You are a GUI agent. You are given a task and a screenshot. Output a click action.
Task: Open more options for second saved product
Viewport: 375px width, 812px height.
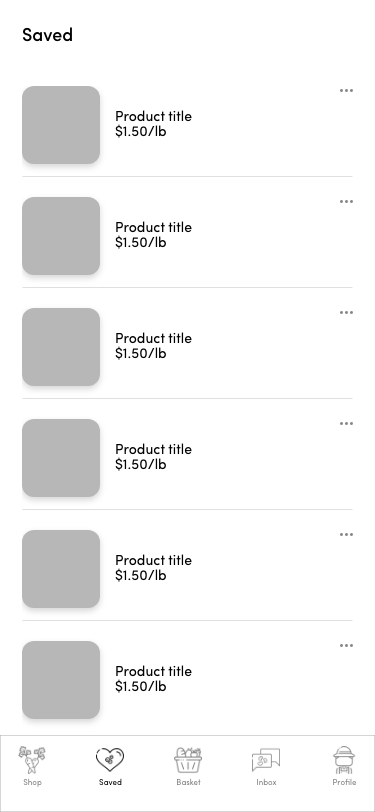click(x=346, y=201)
